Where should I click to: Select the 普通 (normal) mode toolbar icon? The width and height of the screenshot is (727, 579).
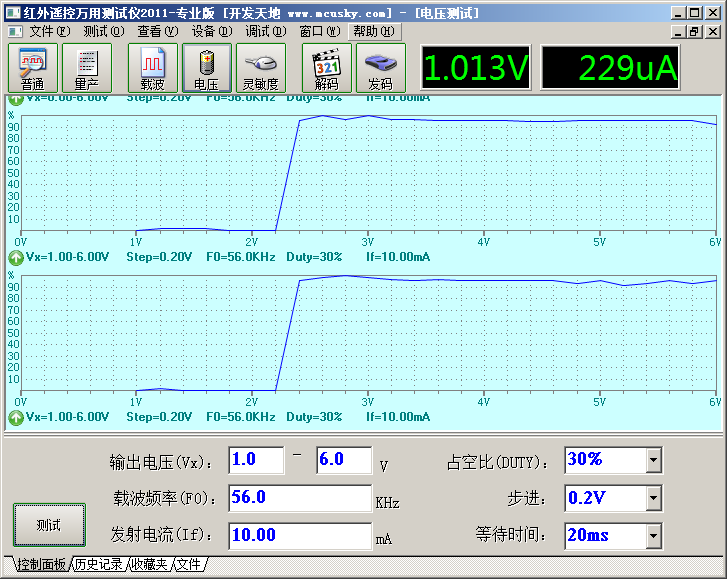pyautogui.click(x=33, y=68)
